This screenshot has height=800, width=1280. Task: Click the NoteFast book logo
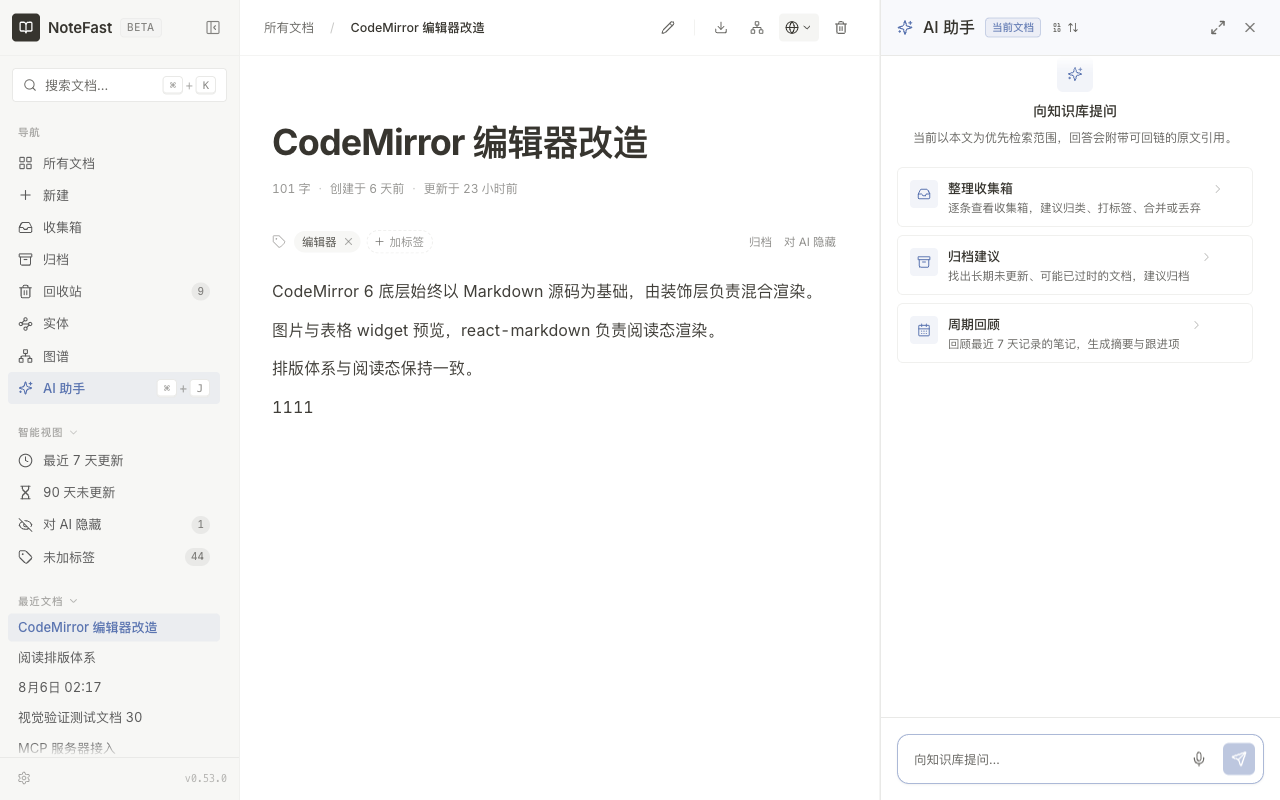26,28
